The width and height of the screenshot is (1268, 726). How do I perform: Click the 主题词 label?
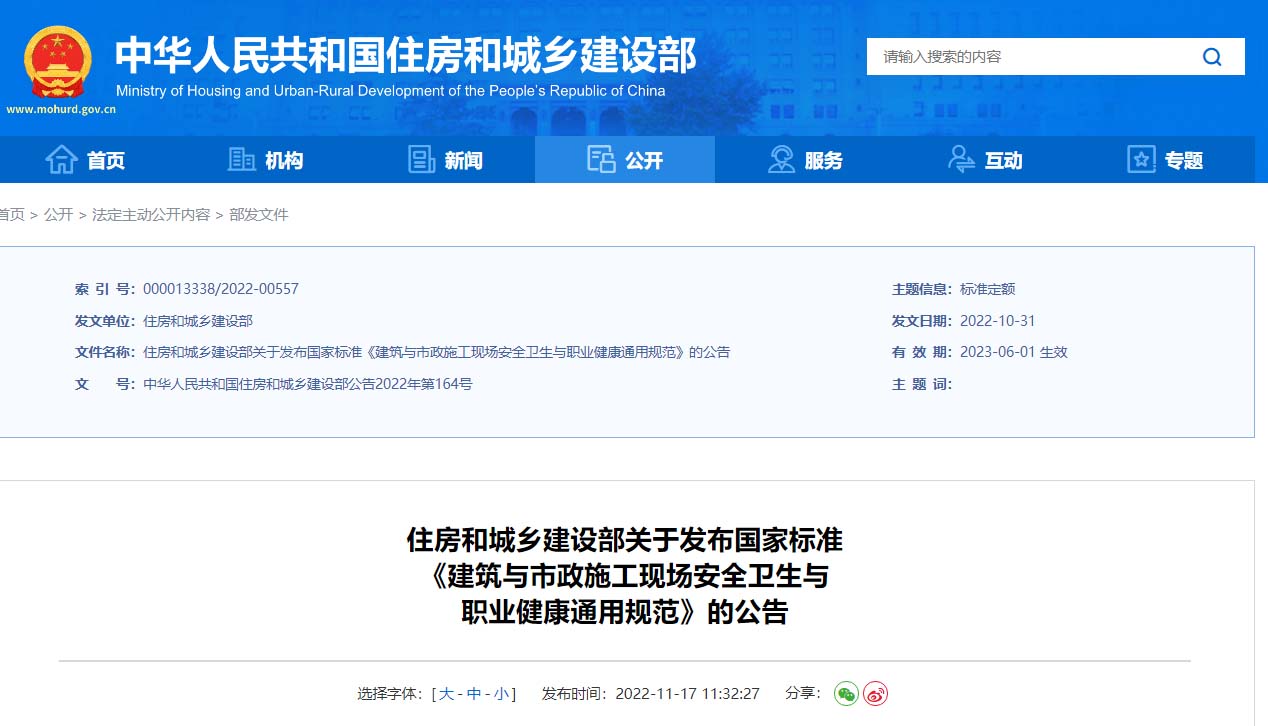coord(922,384)
